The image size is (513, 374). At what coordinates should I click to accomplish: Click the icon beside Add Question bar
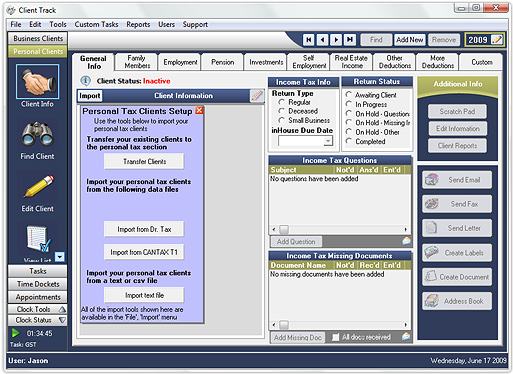click(406, 241)
